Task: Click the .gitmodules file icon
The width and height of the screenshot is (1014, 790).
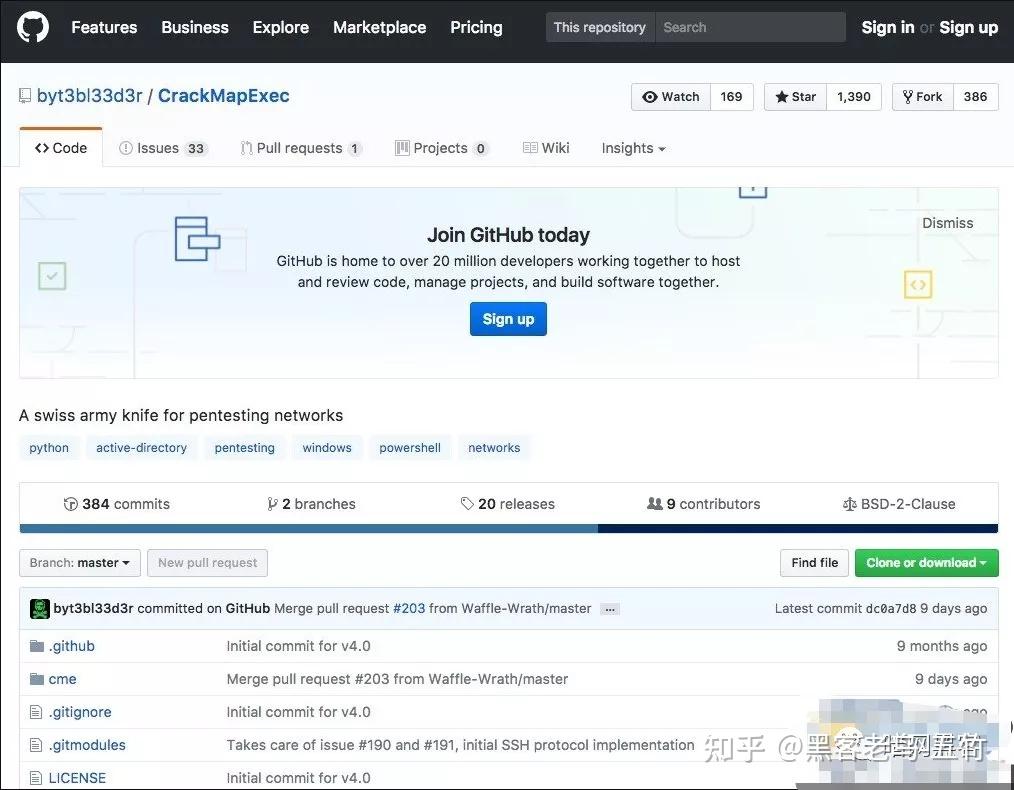Action: [x=36, y=745]
